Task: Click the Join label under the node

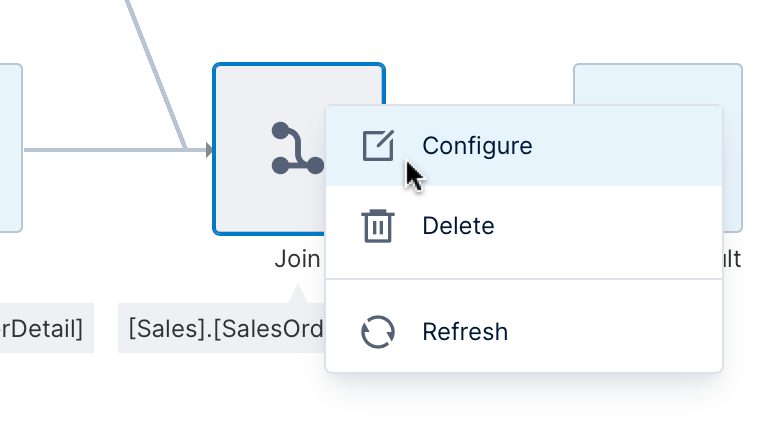Action: tap(297, 259)
